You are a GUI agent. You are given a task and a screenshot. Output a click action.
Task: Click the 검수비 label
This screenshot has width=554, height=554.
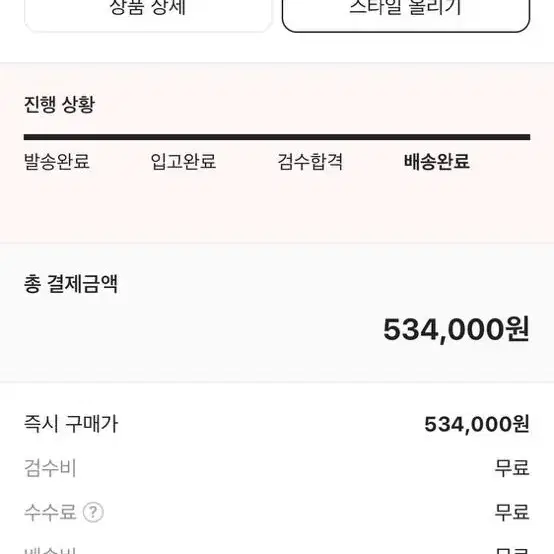tap(50, 468)
